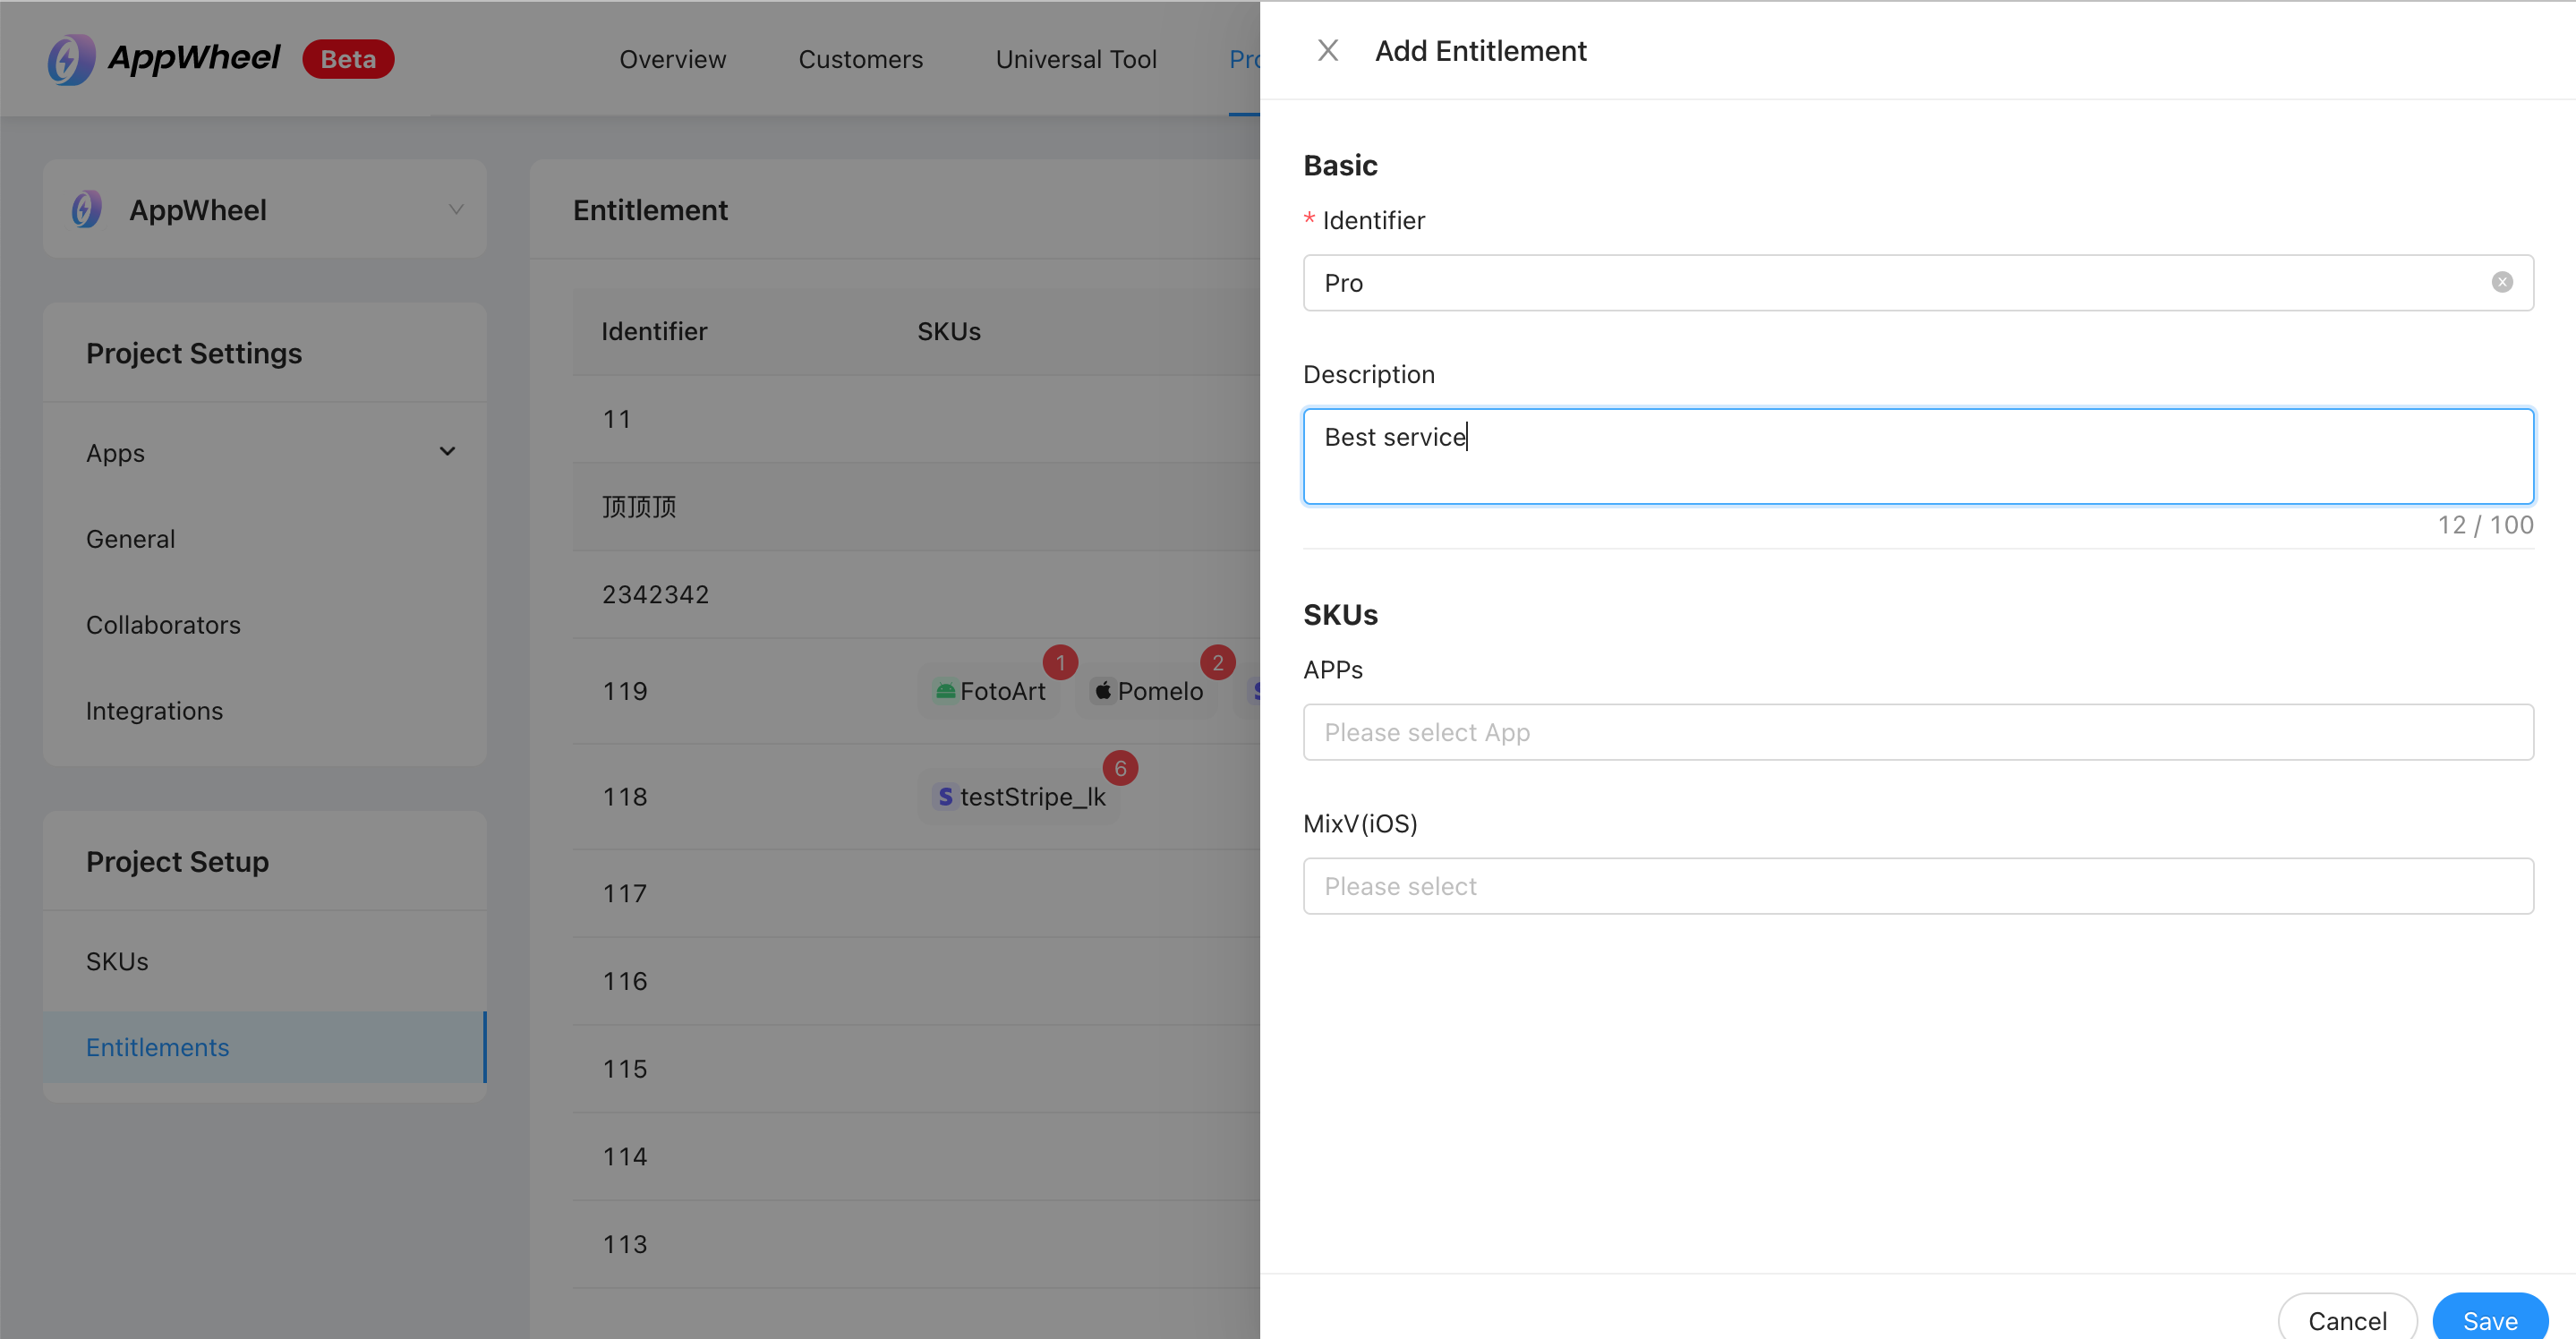Click the Cancel button

point(2346,1319)
